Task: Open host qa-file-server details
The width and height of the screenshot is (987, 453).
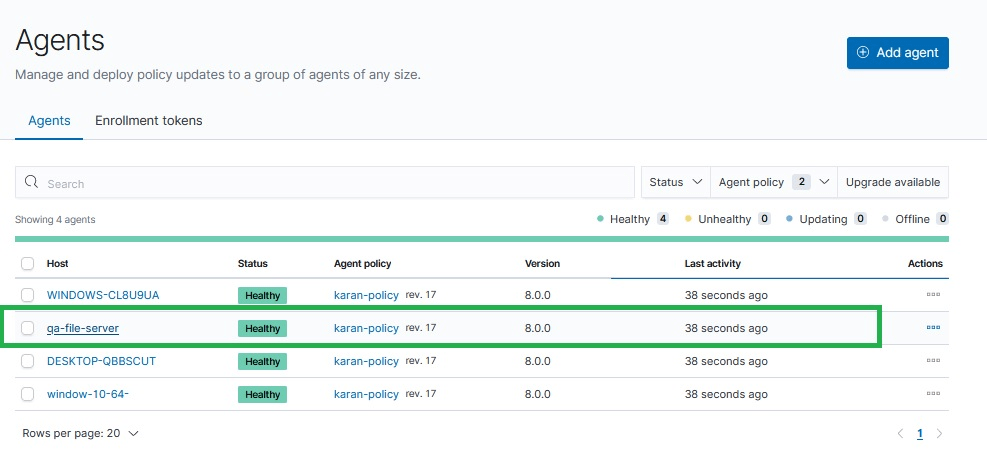Action: pyautogui.click(x=83, y=328)
